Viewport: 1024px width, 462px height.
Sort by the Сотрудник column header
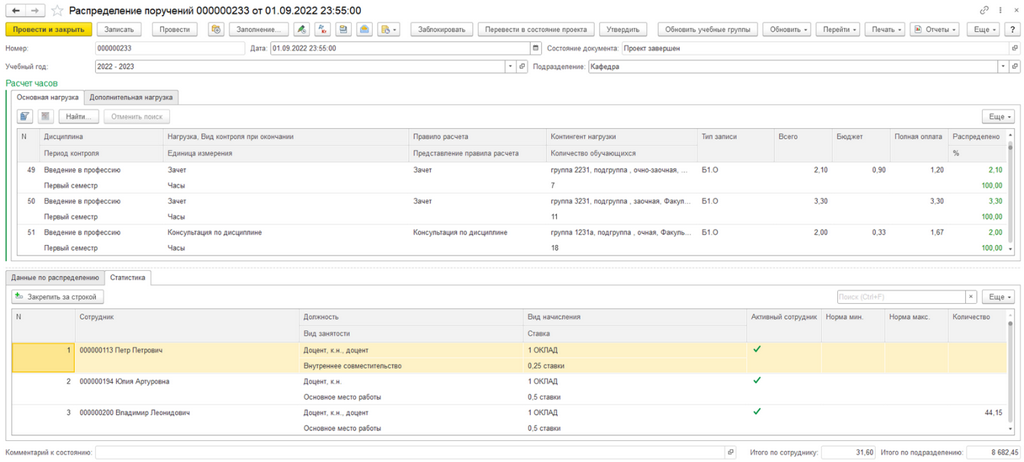click(x=187, y=317)
